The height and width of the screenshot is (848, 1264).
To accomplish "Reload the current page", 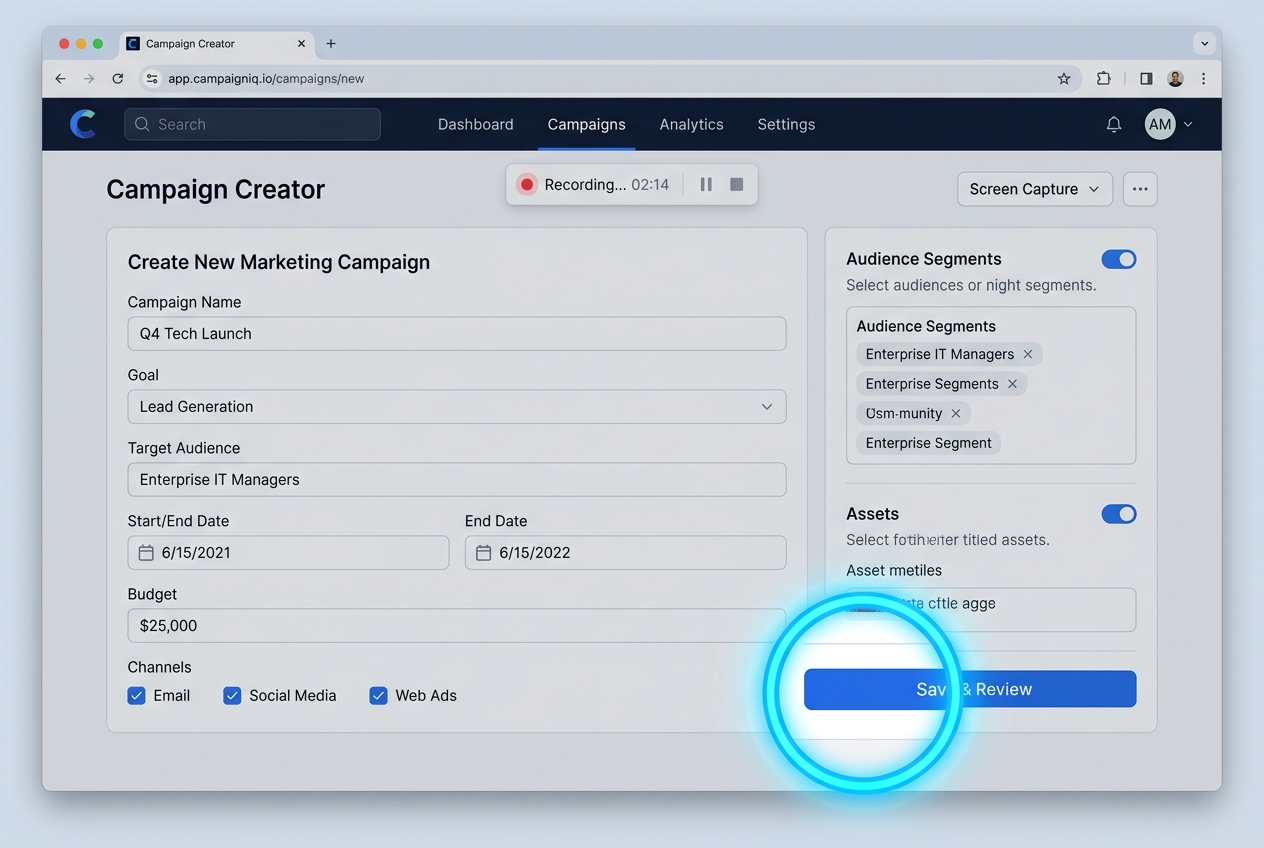I will tap(118, 79).
